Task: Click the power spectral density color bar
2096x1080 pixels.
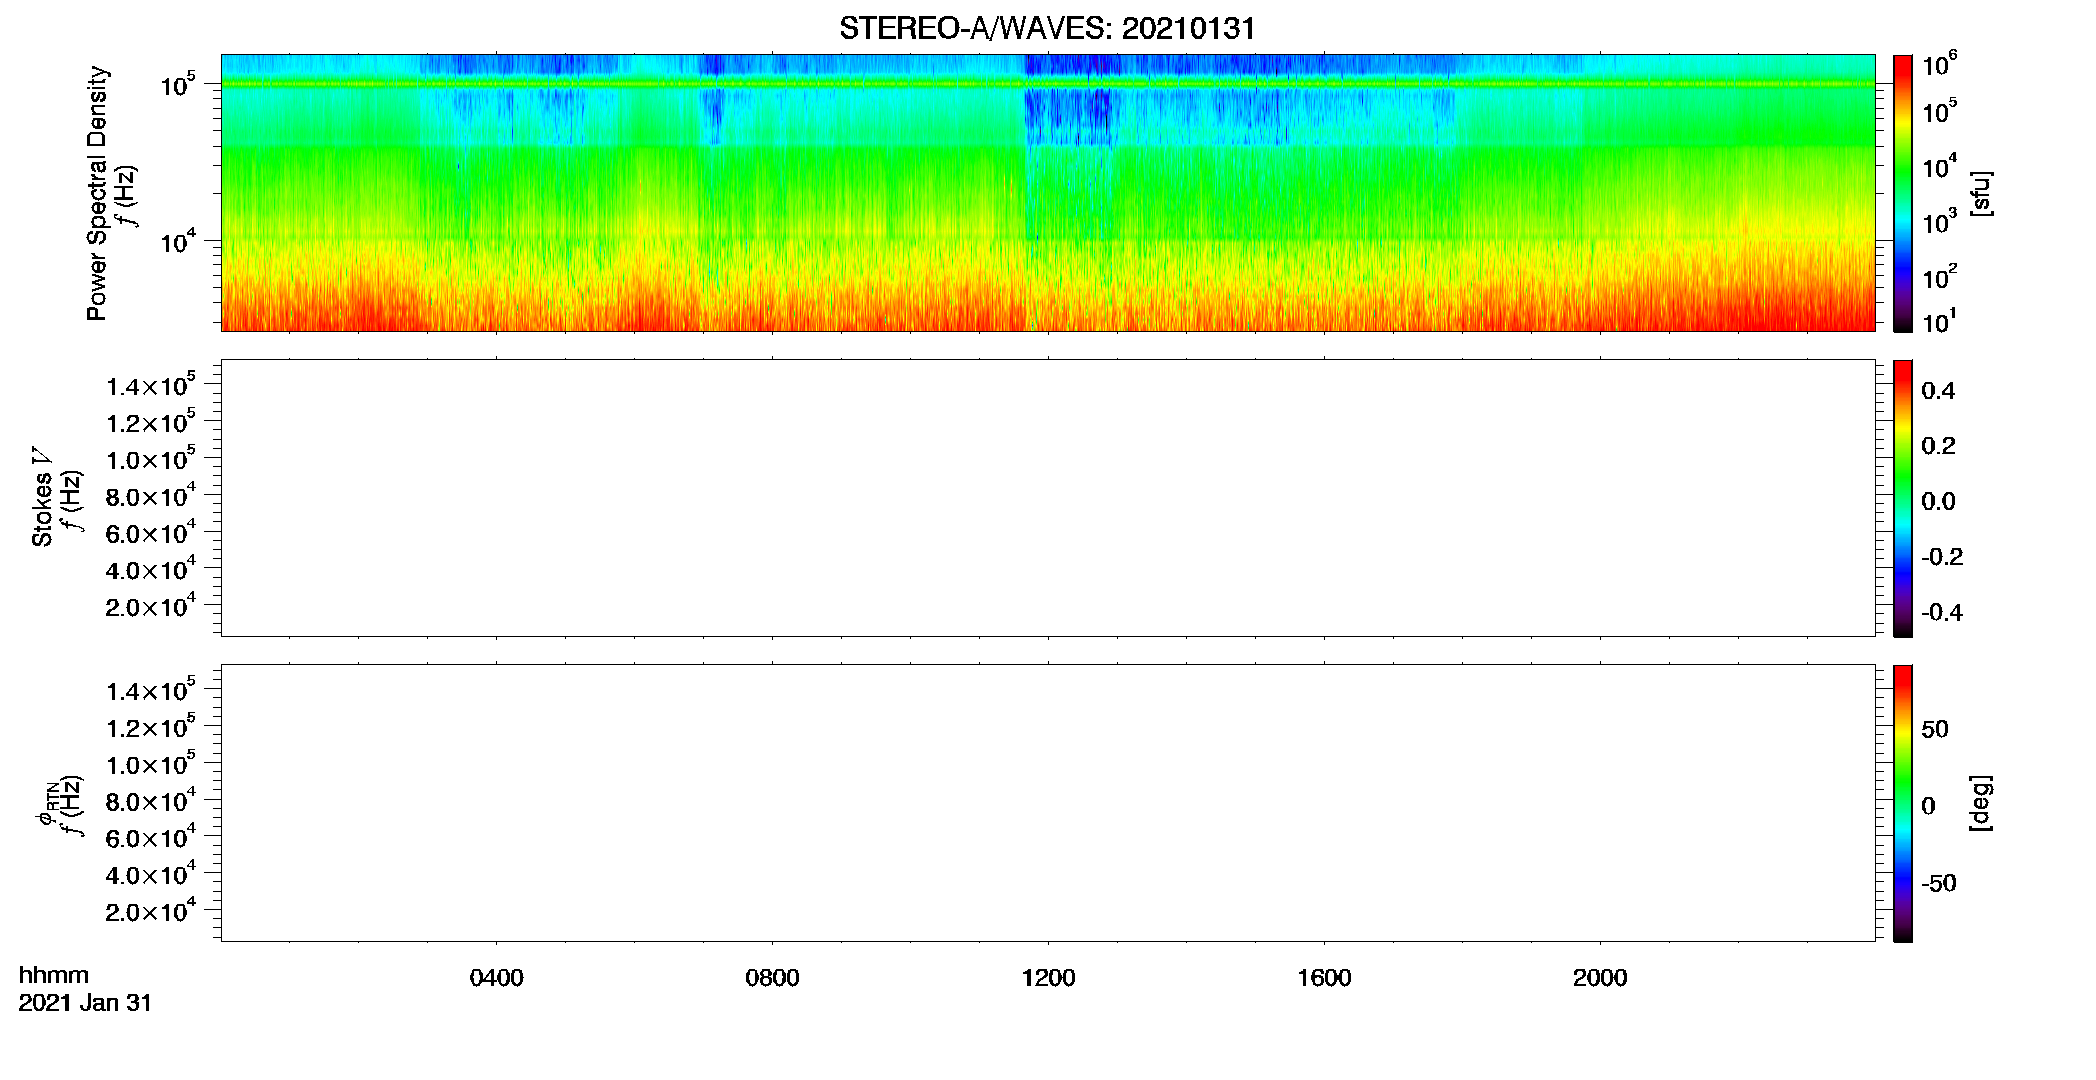Action: pyautogui.click(x=1902, y=193)
